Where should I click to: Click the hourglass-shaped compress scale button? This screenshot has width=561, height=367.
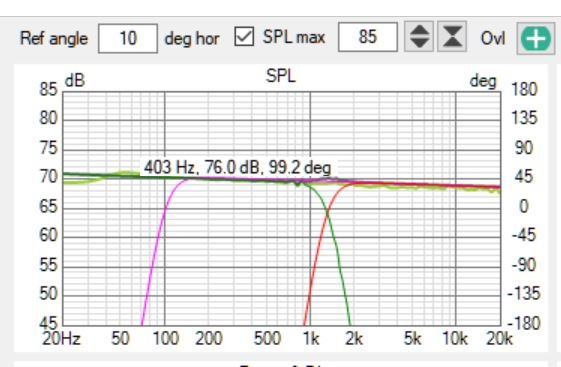click(452, 36)
